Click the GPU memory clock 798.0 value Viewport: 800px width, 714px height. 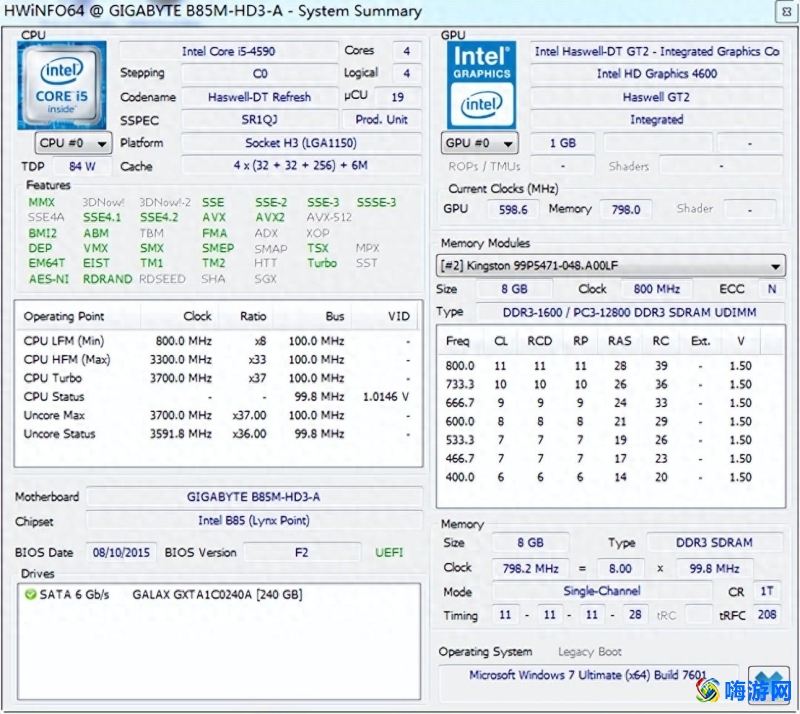(x=626, y=210)
